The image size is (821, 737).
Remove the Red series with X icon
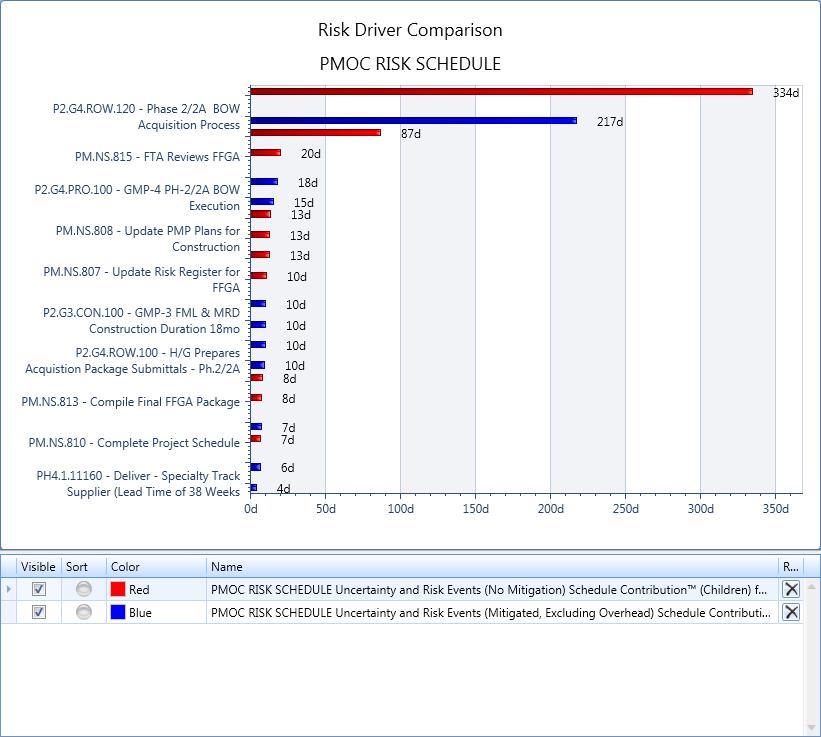pyautogui.click(x=791, y=589)
